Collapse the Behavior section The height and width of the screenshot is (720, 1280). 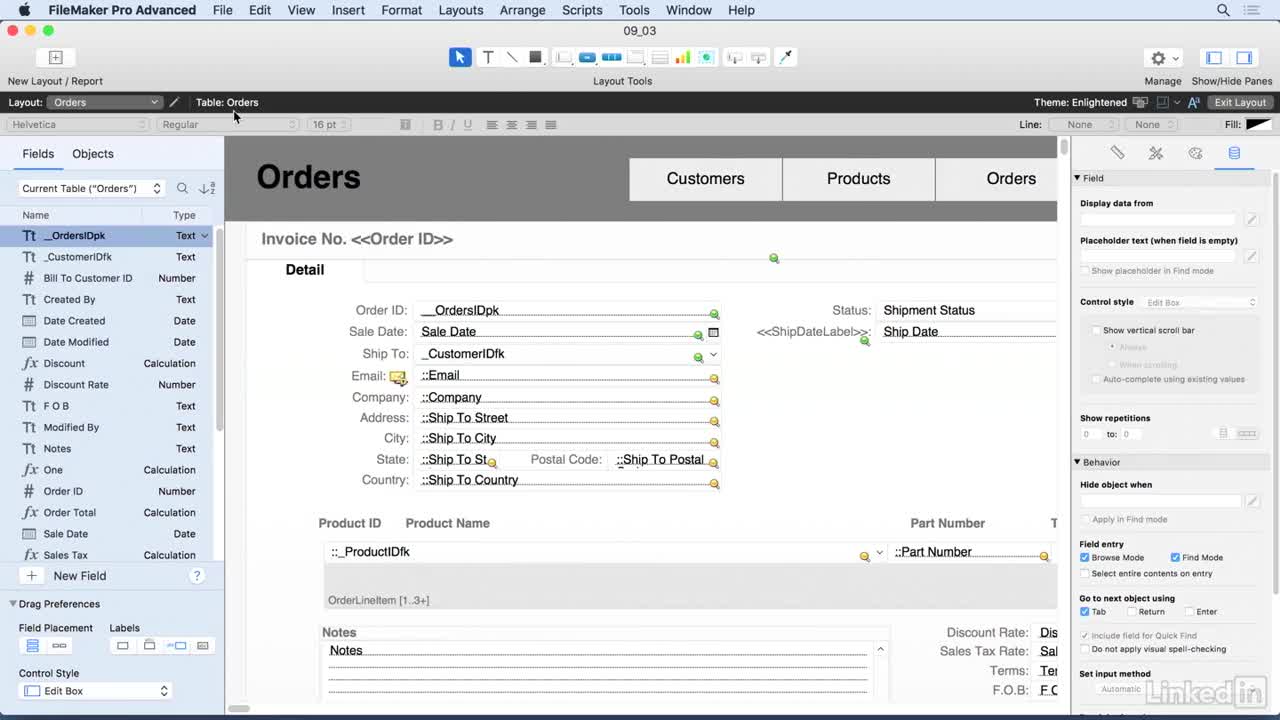[x=1078, y=462]
